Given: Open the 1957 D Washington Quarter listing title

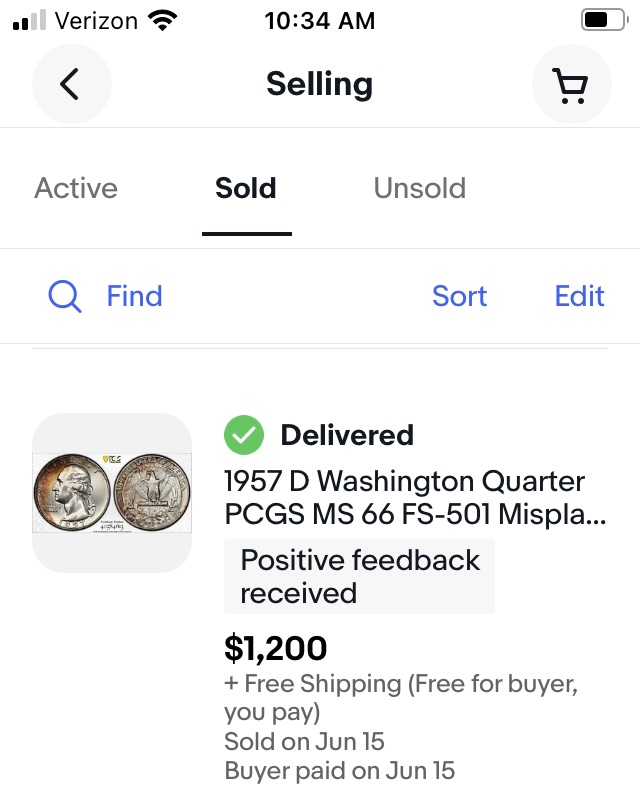Looking at the screenshot, I should pos(404,499).
